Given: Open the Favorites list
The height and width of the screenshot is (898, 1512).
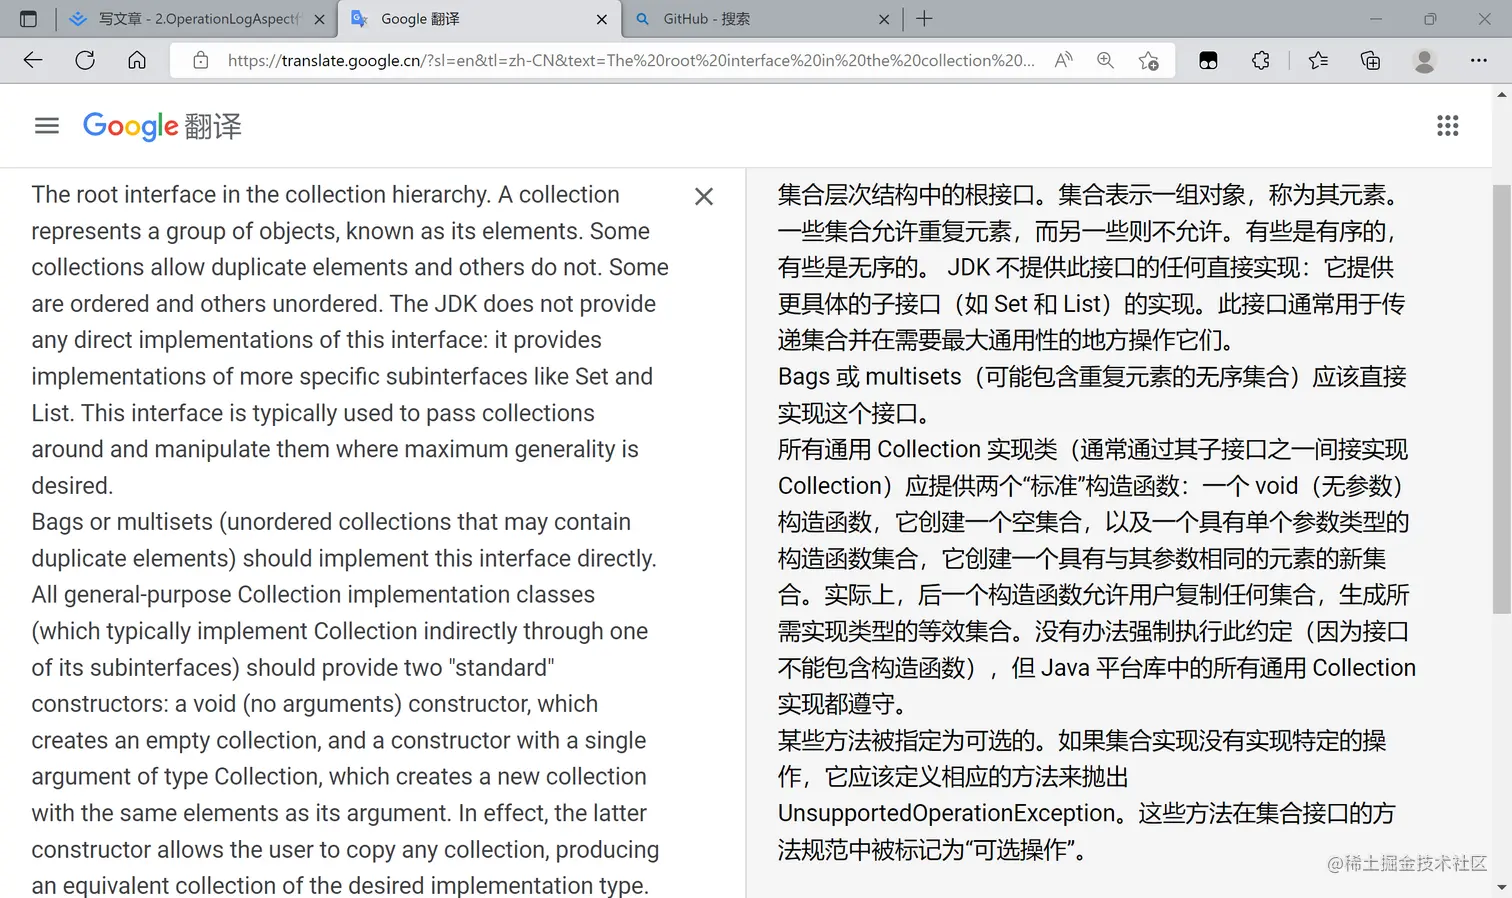Looking at the screenshot, I should point(1318,60).
